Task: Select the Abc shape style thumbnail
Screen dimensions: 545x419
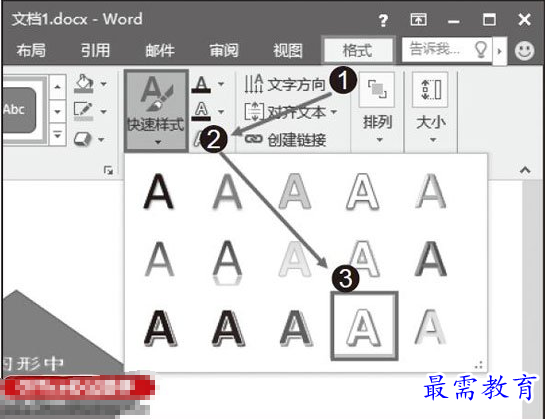Action: (x=19, y=110)
